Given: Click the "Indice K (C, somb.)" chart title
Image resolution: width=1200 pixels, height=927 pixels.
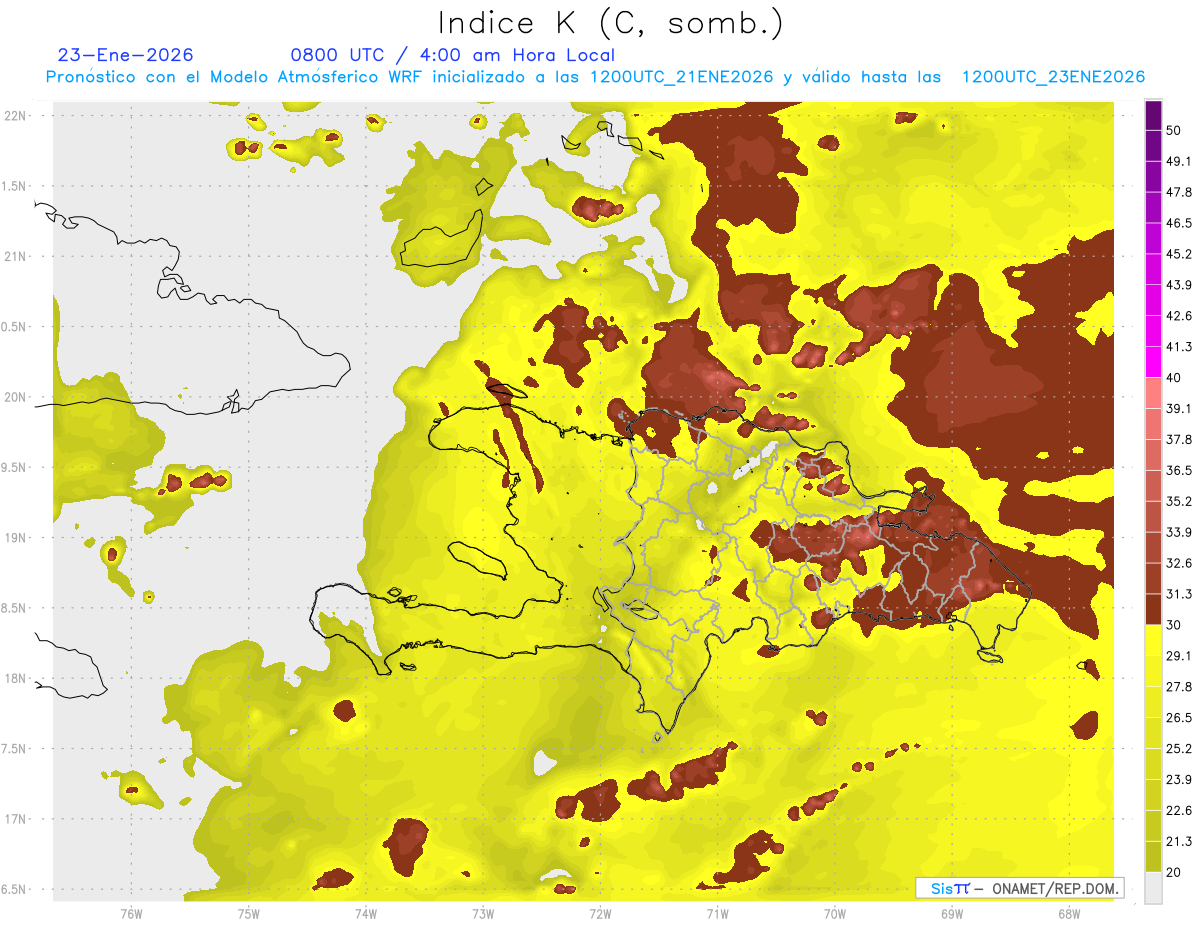Looking at the screenshot, I should coord(610,23).
